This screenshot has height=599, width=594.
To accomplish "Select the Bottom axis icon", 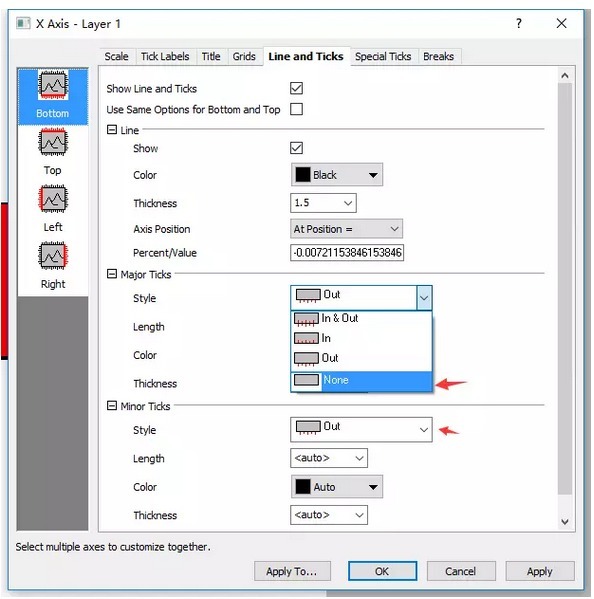I will click(53, 85).
